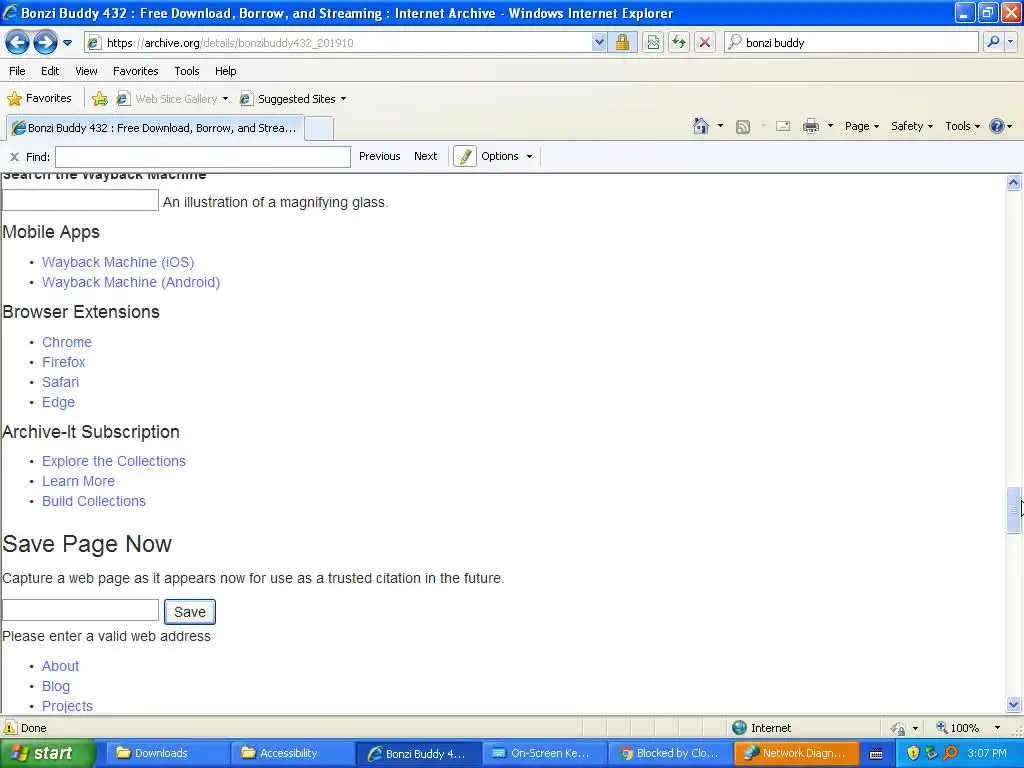Click the Find text input field
This screenshot has width=1024, height=768.
coord(203,157)
